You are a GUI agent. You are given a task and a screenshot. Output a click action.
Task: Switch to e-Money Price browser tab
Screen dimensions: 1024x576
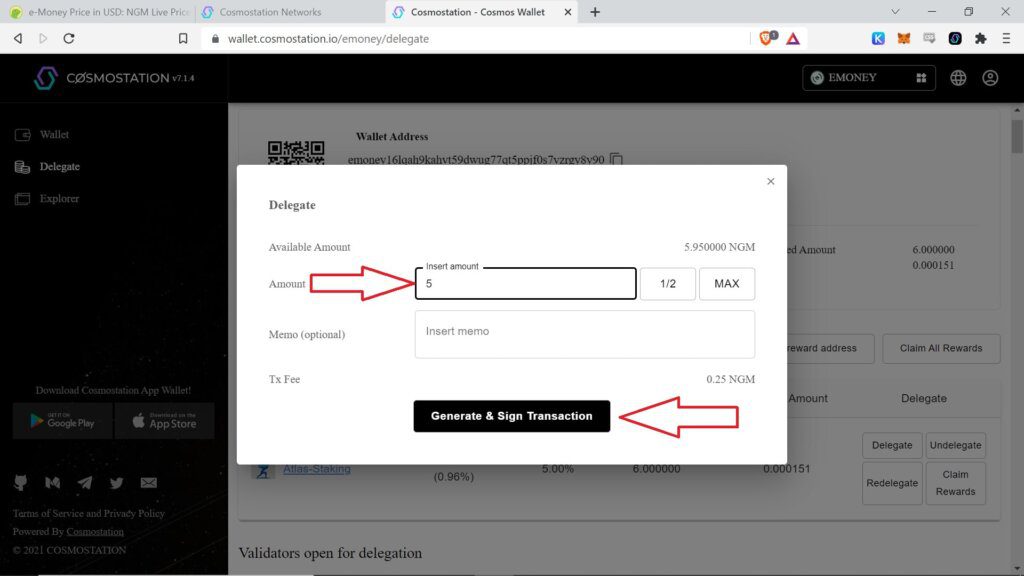[x=99, y=12]
